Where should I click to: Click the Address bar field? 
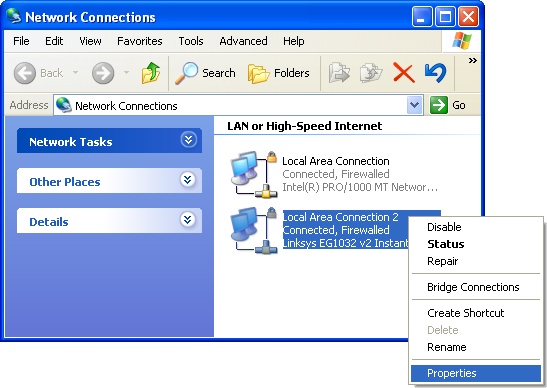tap(238, 105)
